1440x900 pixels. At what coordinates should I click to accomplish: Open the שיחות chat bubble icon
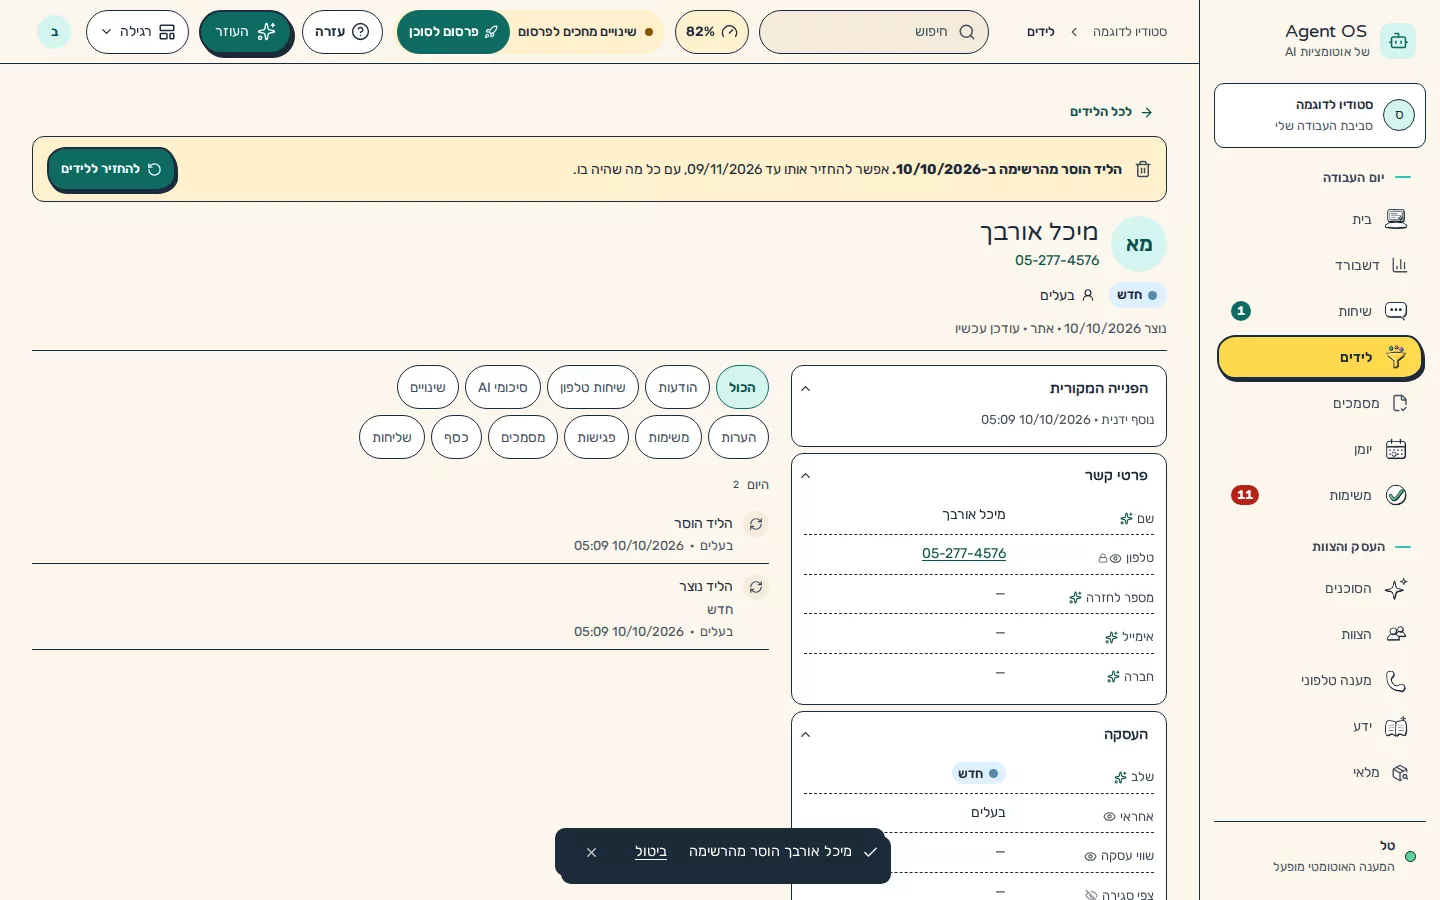[x=1396, y=311]
